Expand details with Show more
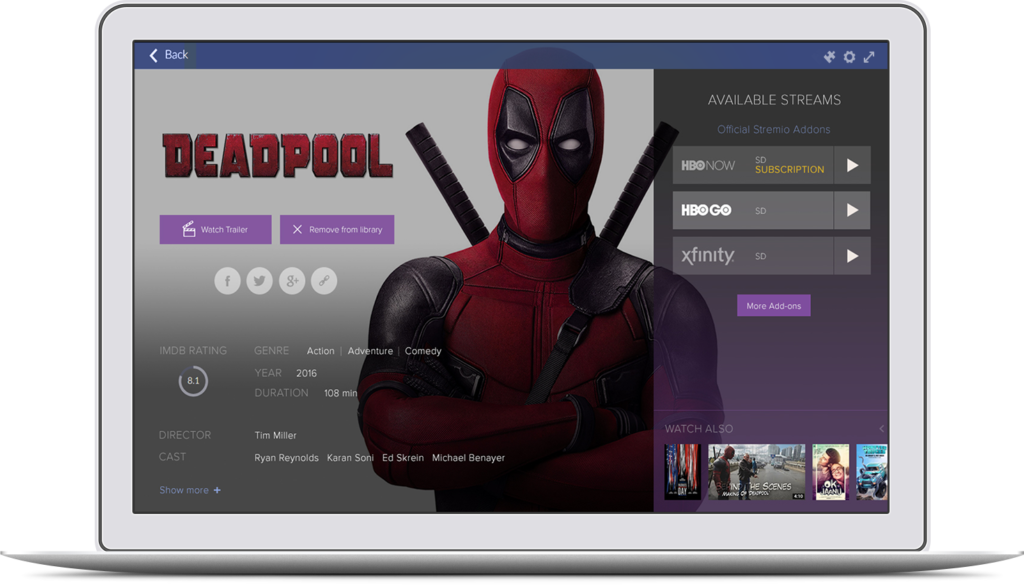 click(190, 490)
